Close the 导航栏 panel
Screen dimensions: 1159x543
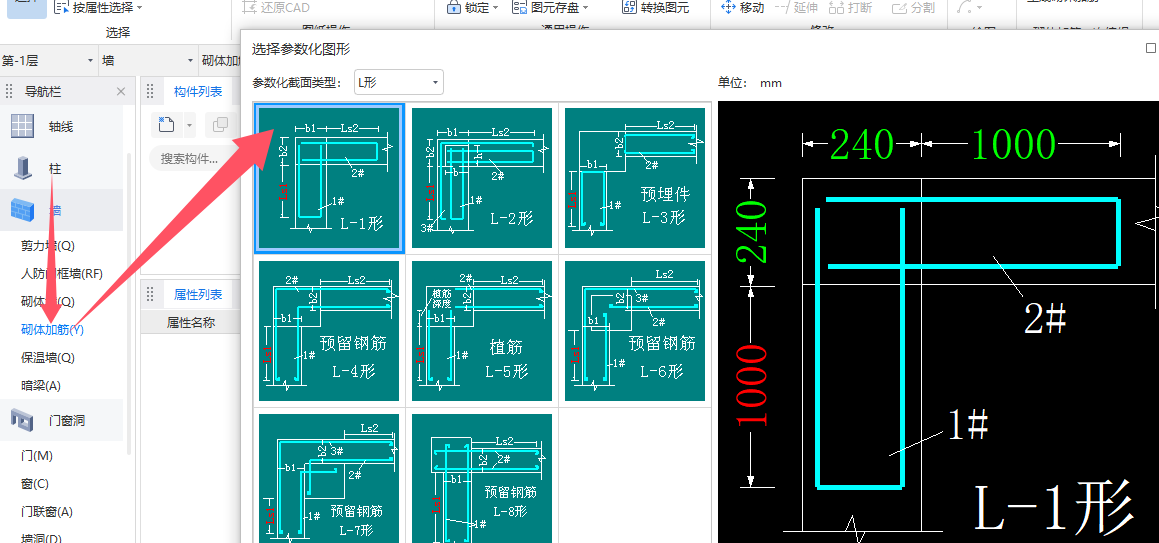[121, 92]
